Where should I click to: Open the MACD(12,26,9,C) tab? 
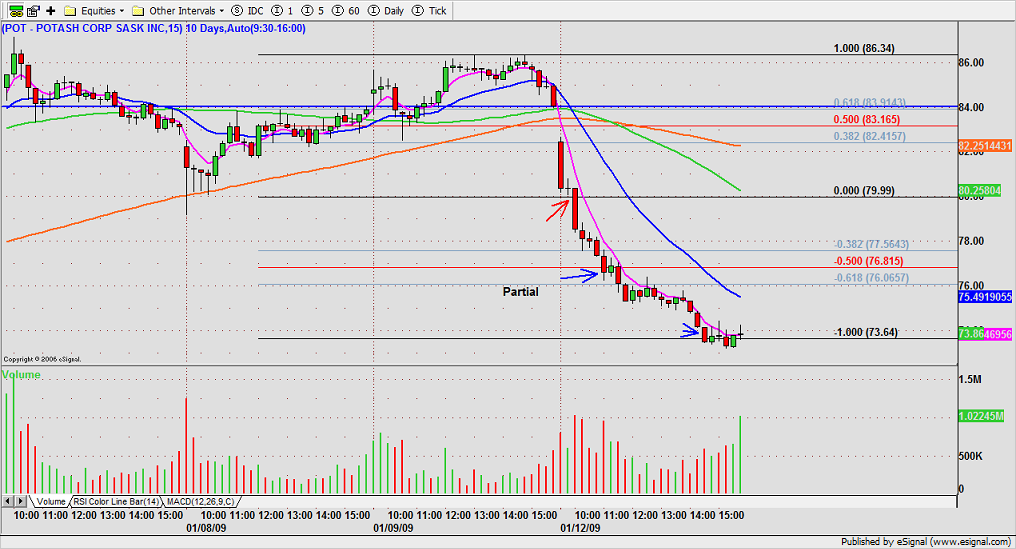(x=202, y=502)
